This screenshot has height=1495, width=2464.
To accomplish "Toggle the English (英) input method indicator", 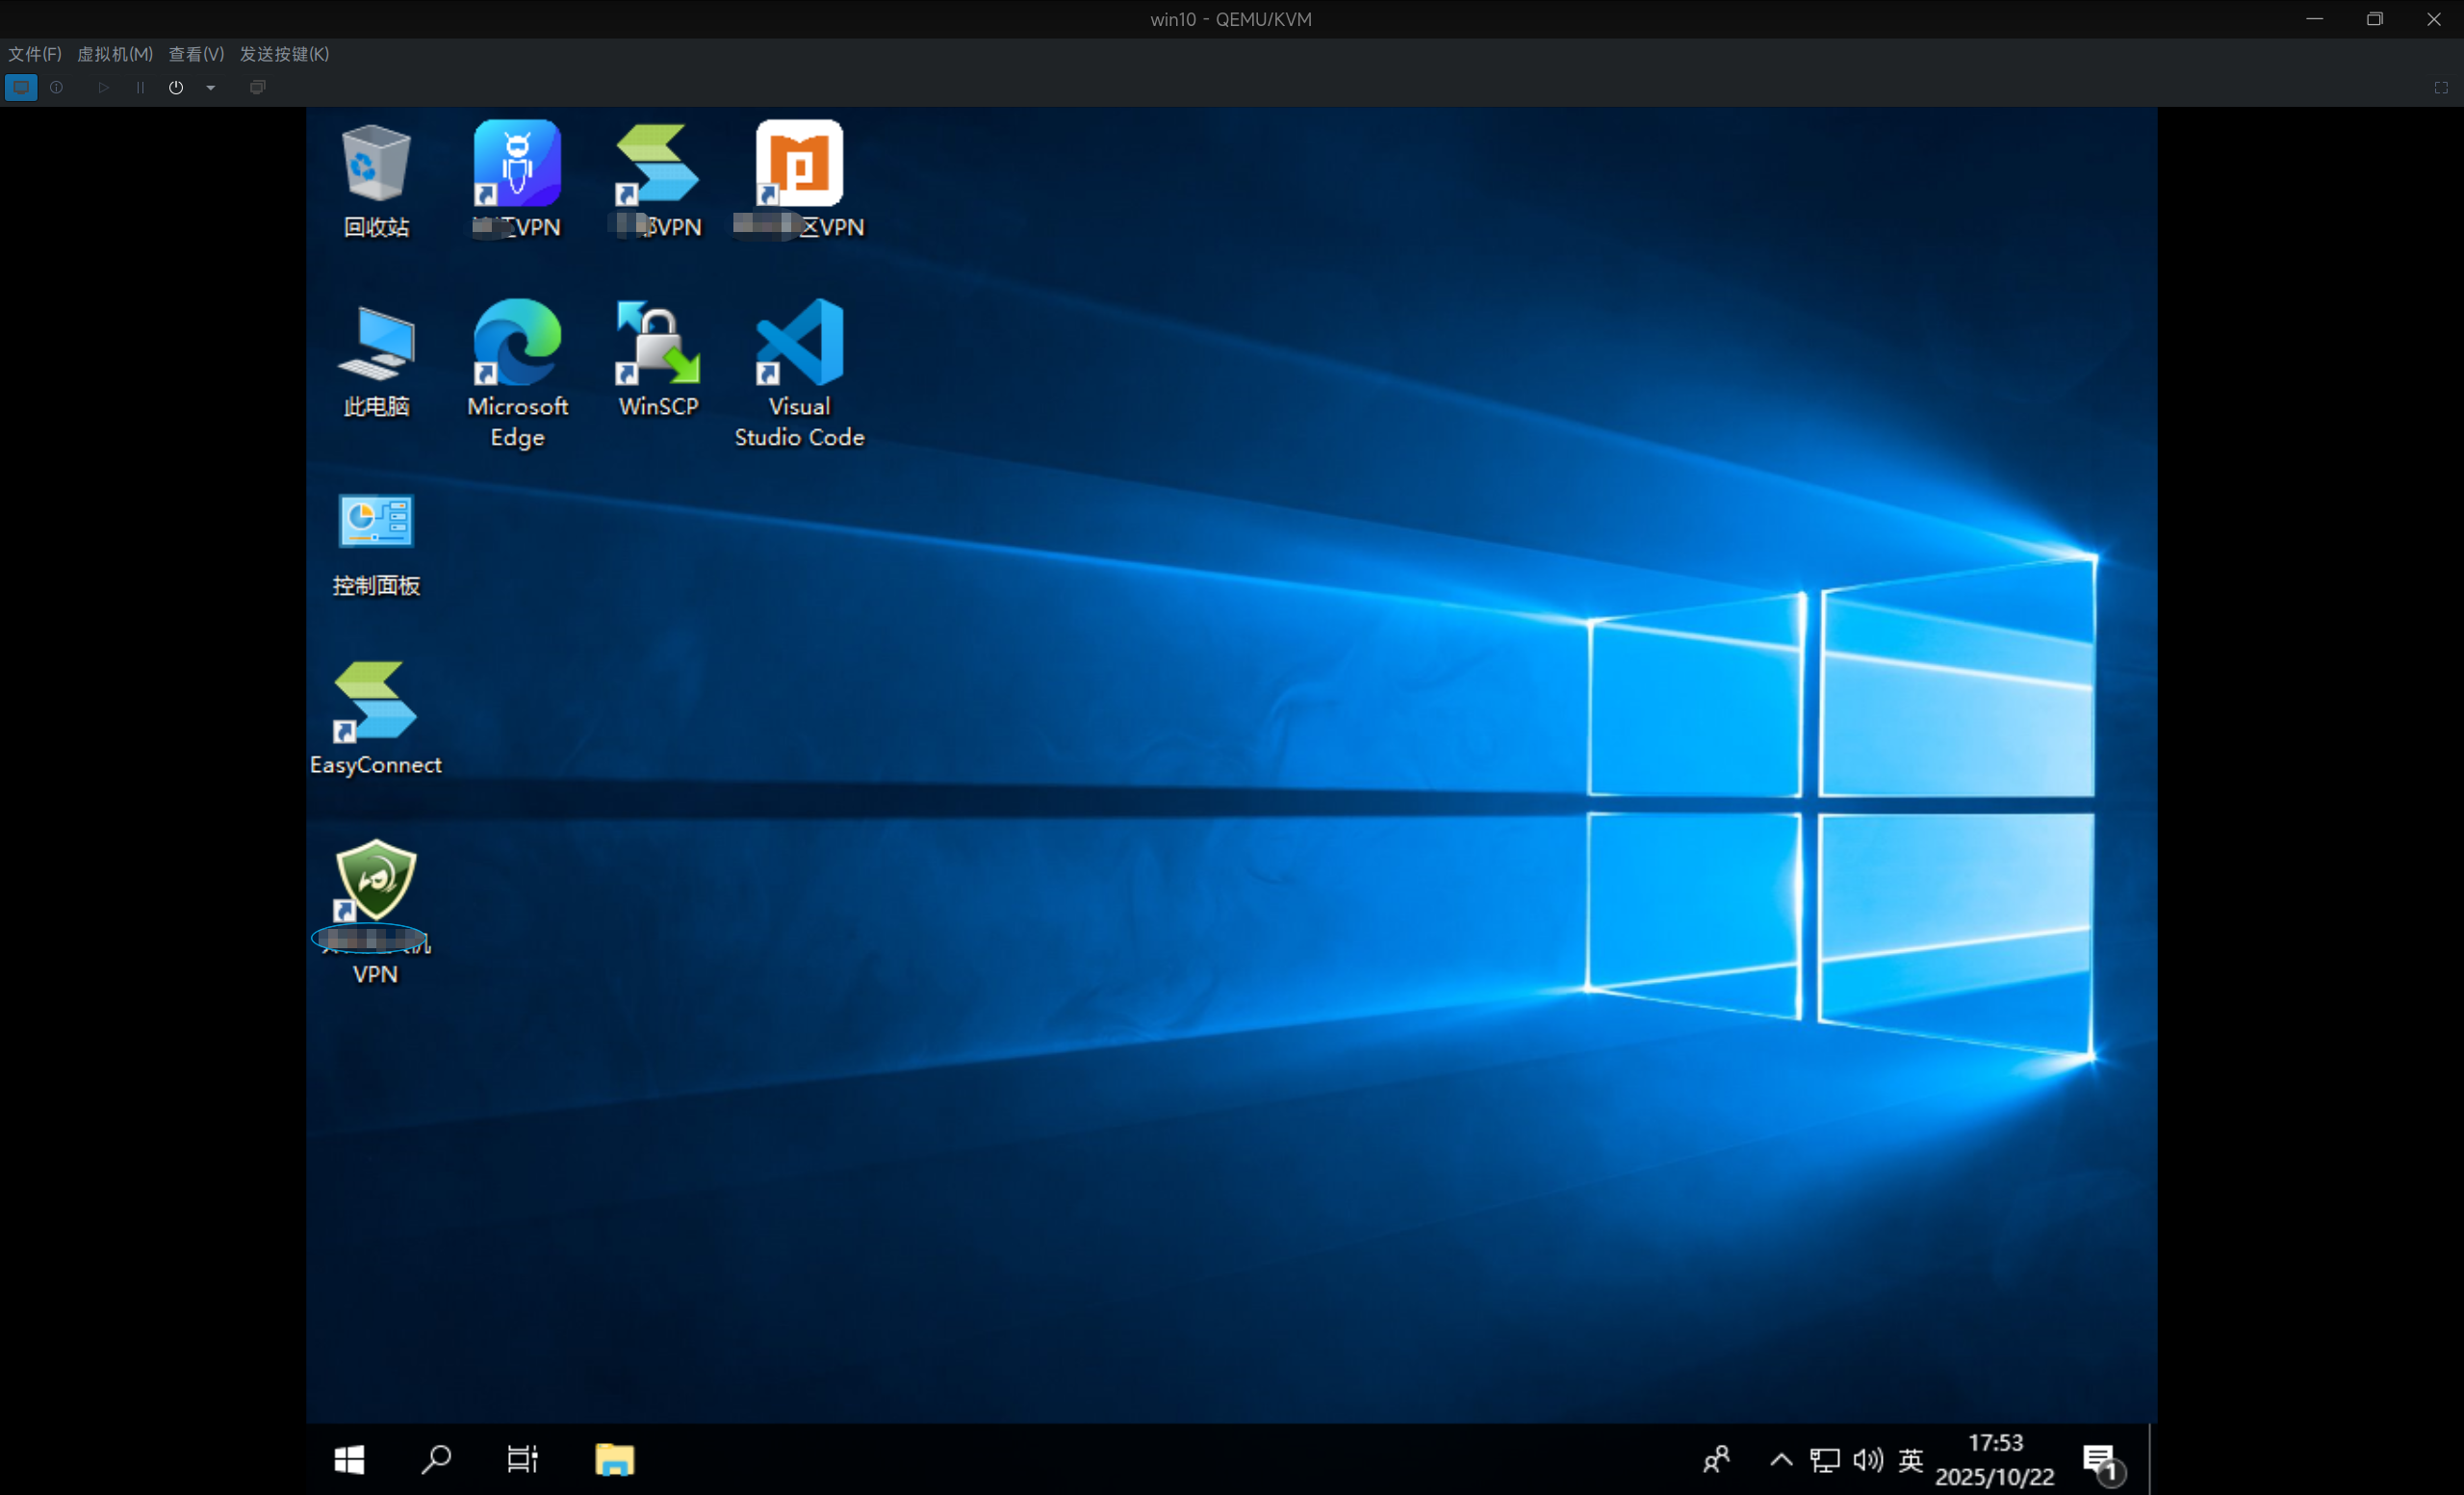I will coord(1910,1459).
